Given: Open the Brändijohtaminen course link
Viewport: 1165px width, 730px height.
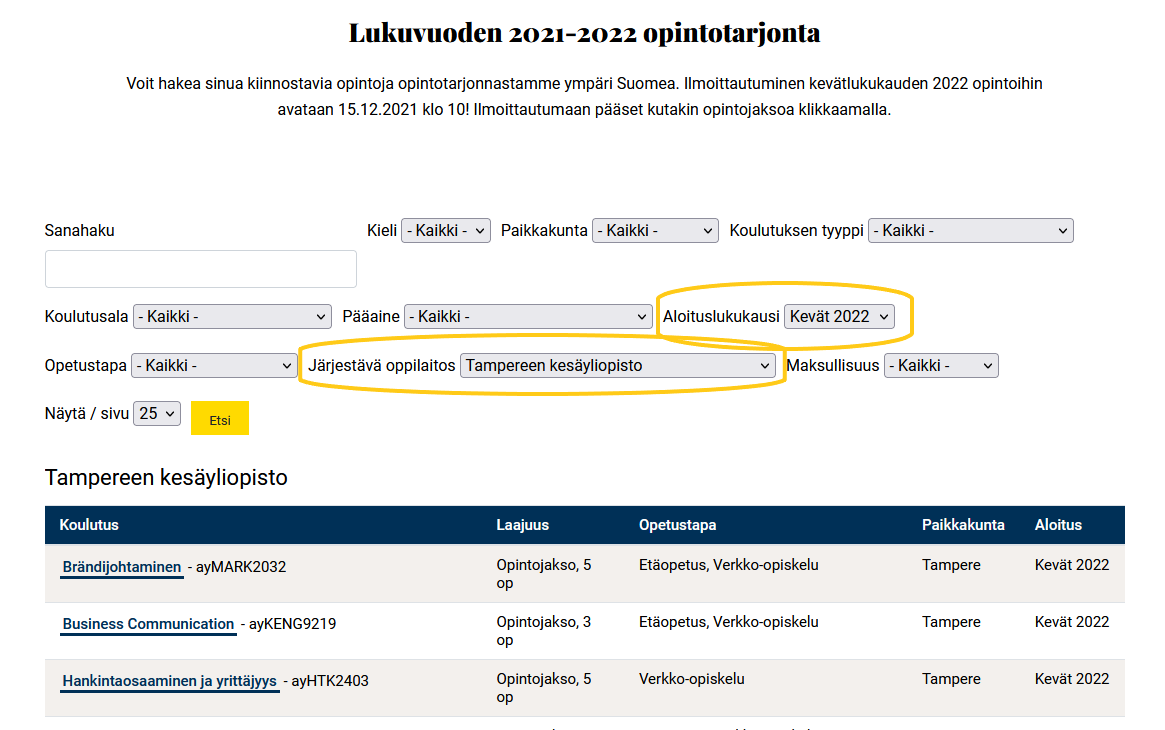Looking at the screenshot, I should (x=122, y=567).
